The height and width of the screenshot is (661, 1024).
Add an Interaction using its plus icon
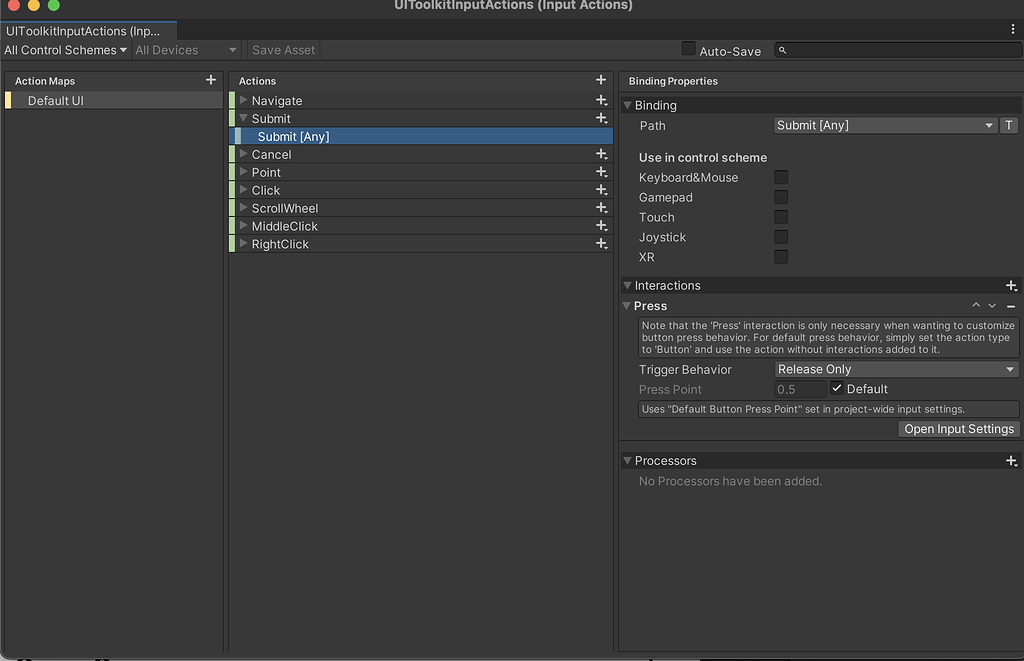coord(1011,285)
